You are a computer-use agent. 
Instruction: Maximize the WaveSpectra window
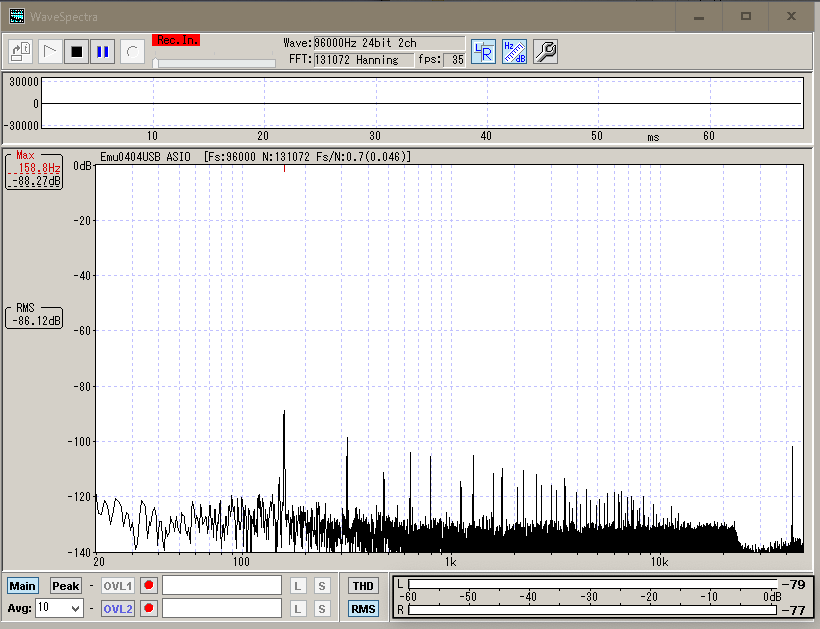coord(746,17)
